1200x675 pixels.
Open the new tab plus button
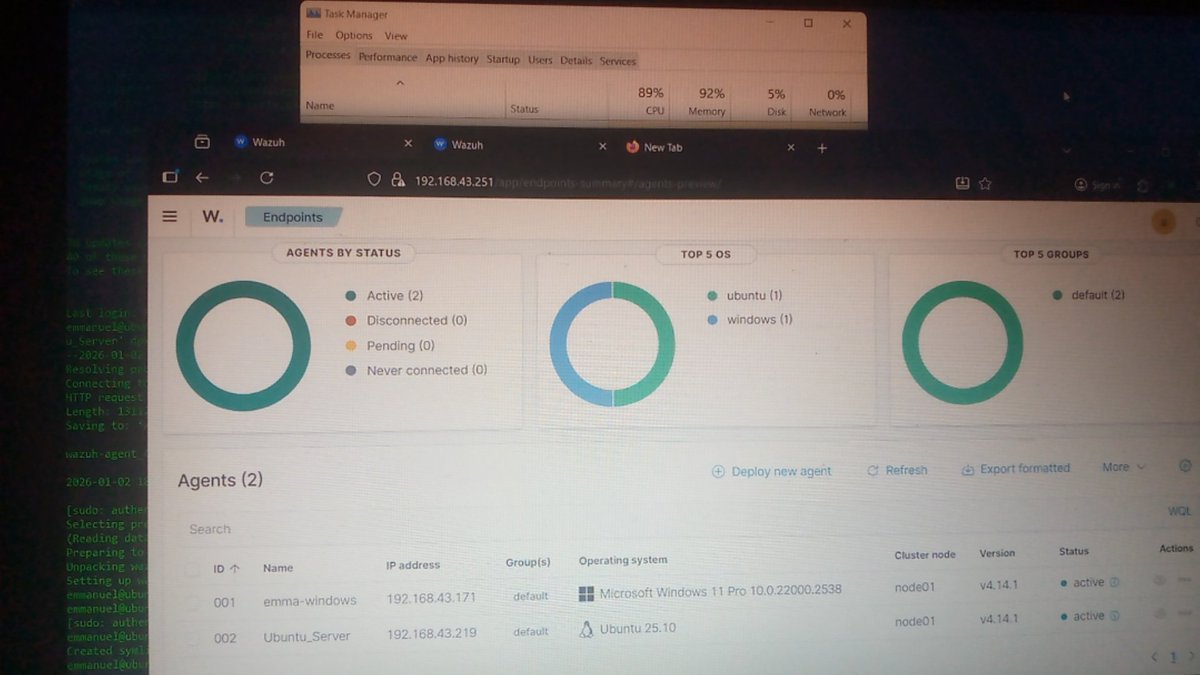pyautogui.click(x=822, y=147)
